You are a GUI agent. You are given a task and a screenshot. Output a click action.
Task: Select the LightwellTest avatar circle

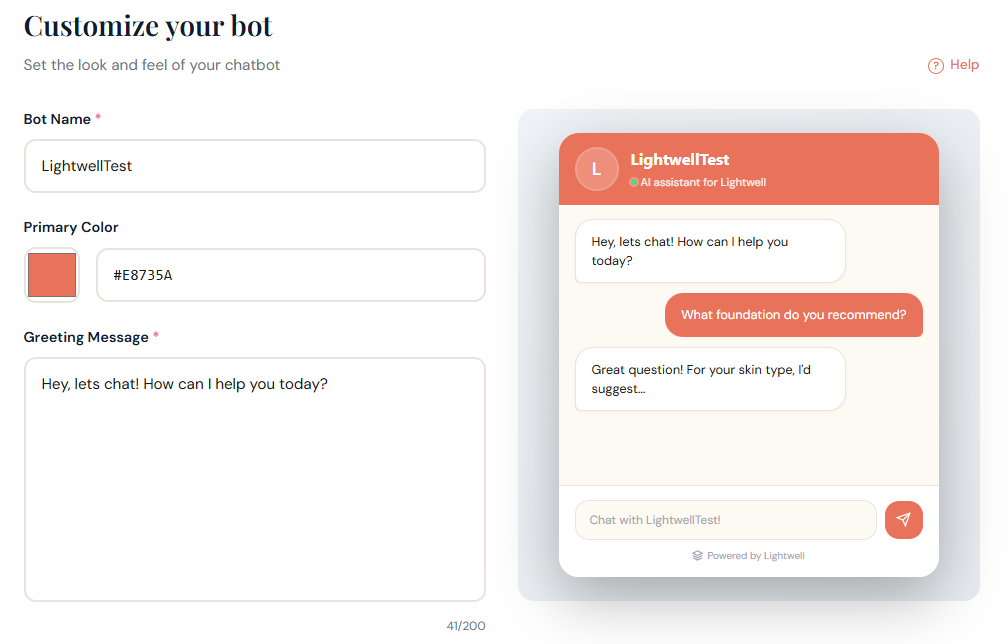[x=597, y=169]
